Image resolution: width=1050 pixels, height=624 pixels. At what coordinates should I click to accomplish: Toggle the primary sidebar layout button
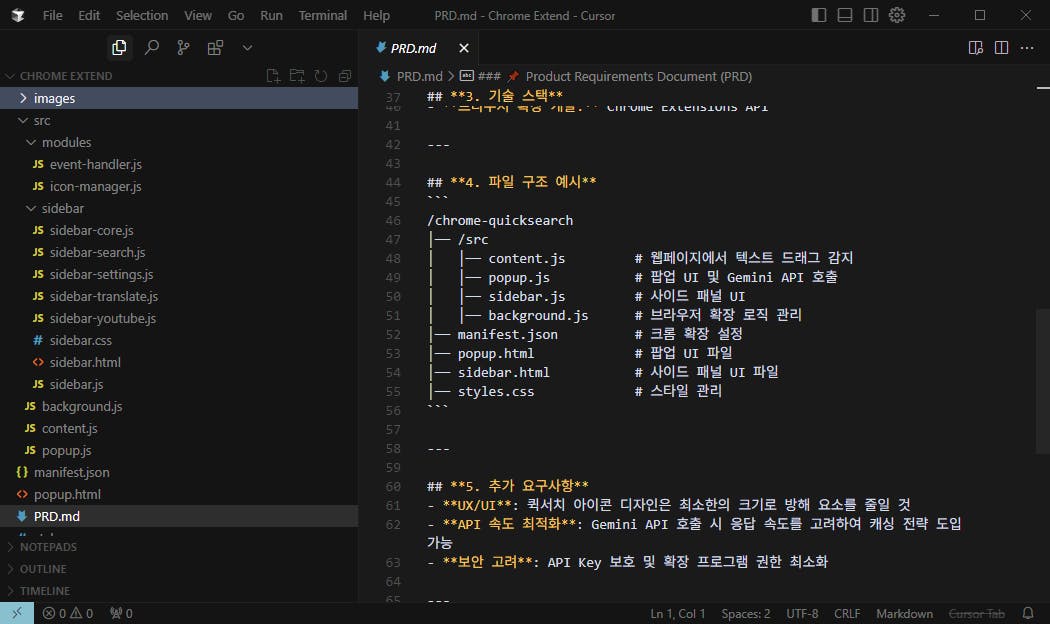tap(819, 15)
